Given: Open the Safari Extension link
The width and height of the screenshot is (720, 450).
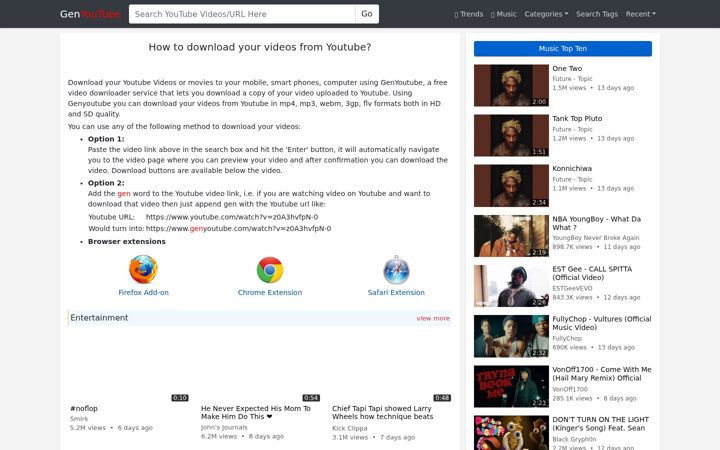Looking at the screenshot, I should (x=396, y=292).
